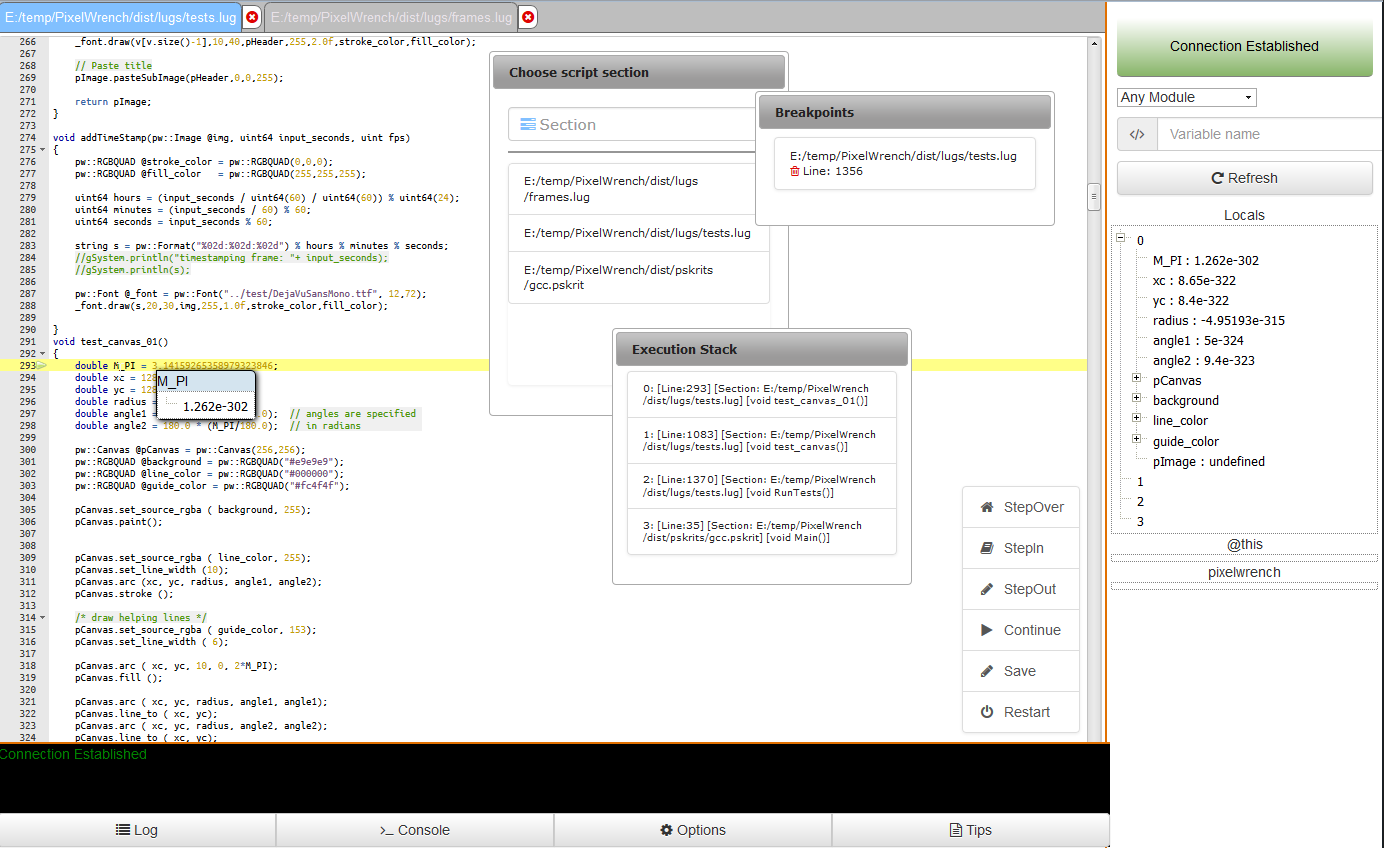Expand the pCanvas local variable node
Image resolution: width=1384 pixels, height=848 pixels.
pos(1137,380)
